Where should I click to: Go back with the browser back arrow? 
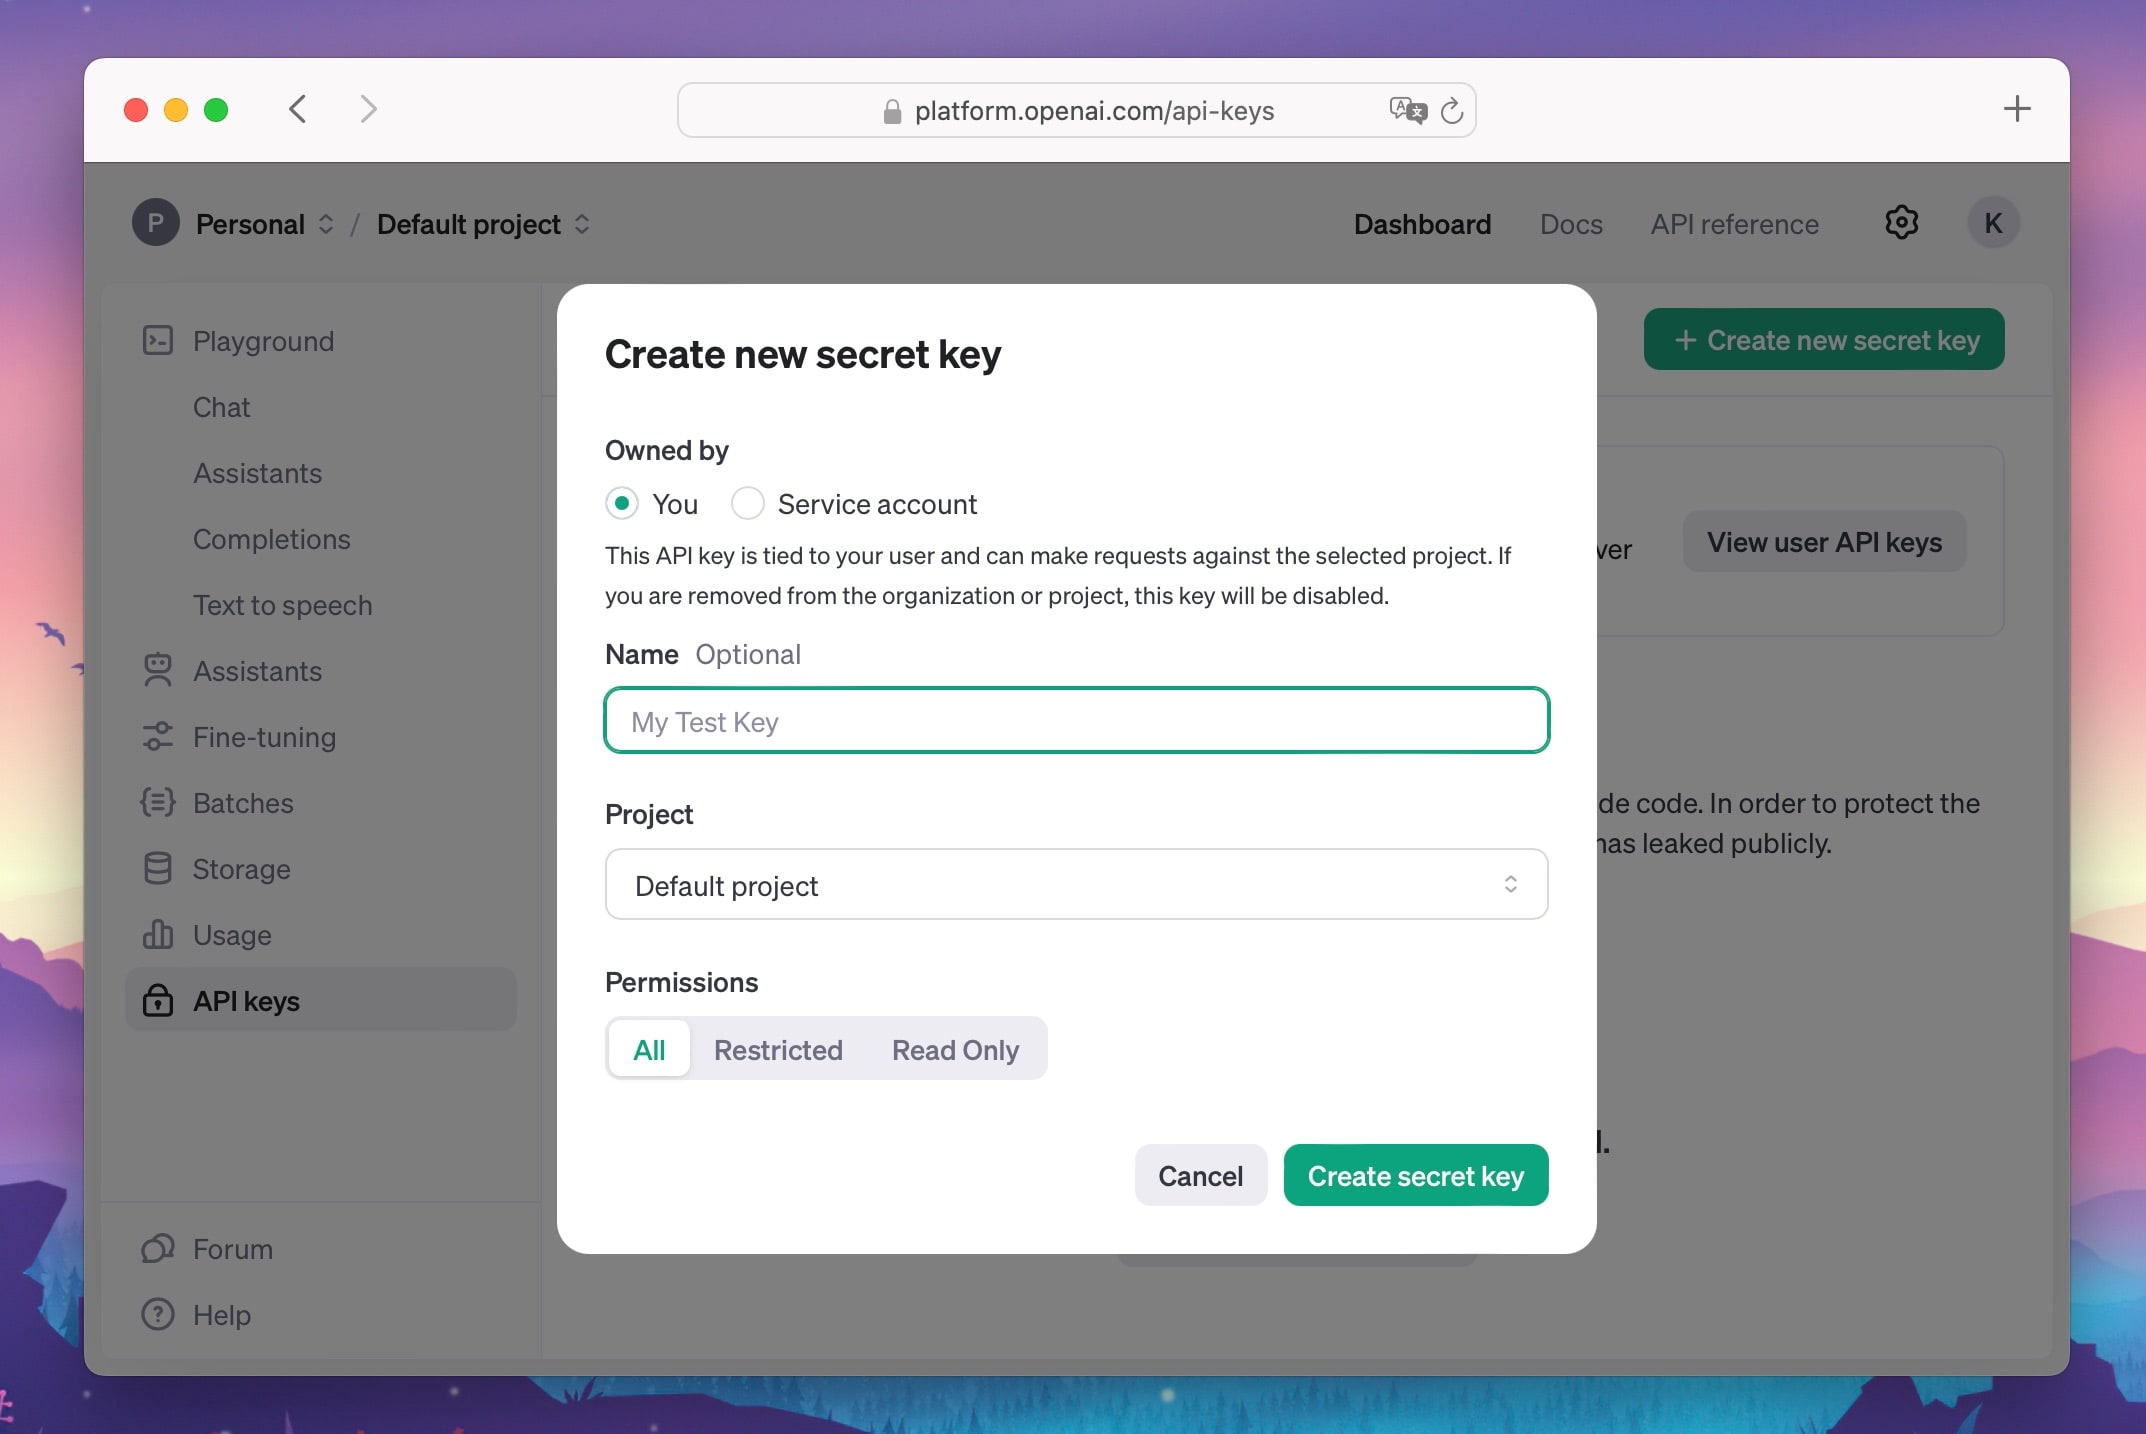[297, 109]
